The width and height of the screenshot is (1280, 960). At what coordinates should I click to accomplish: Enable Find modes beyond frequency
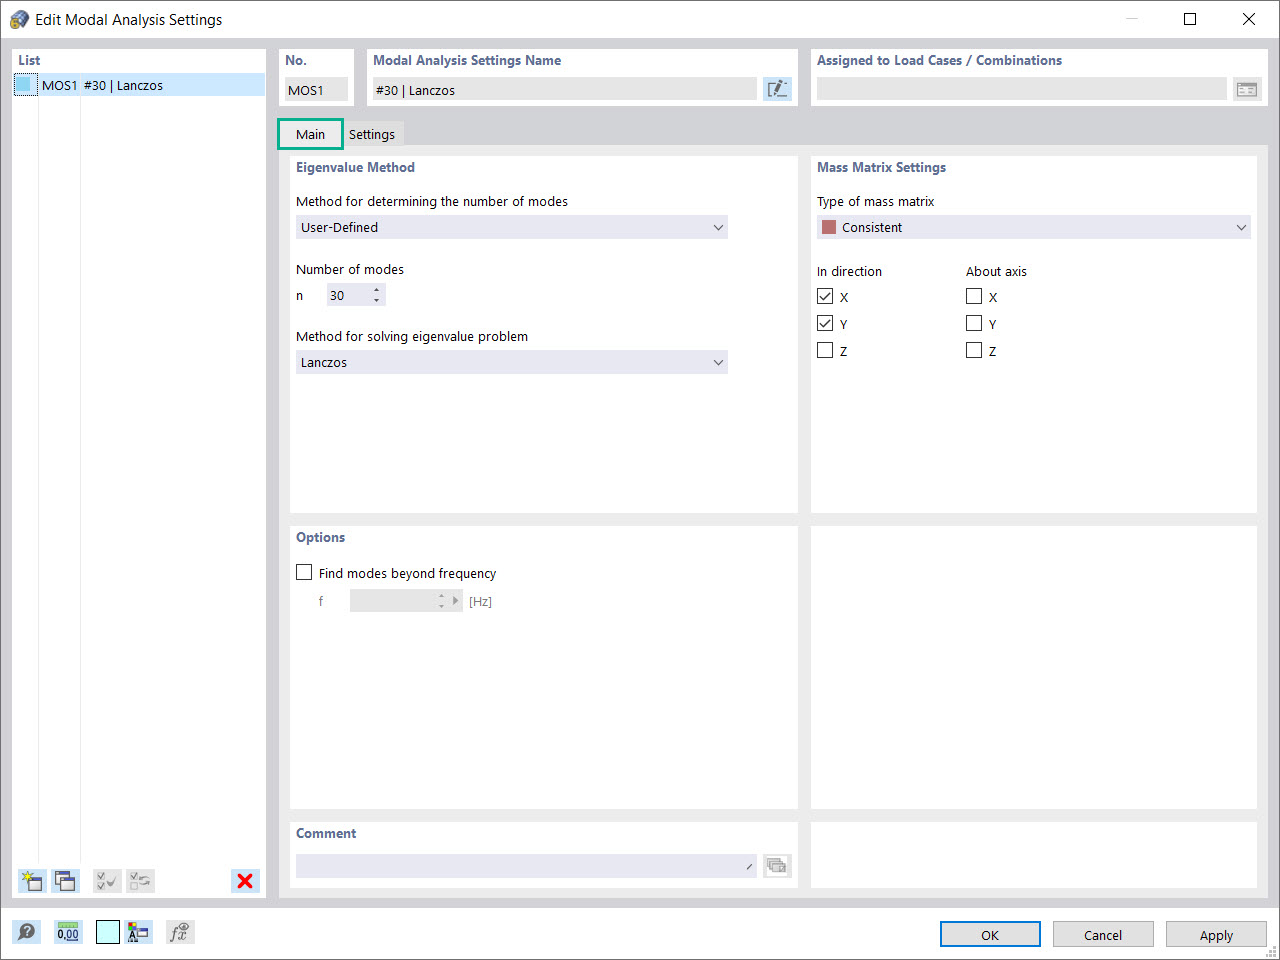pos(304,571)
